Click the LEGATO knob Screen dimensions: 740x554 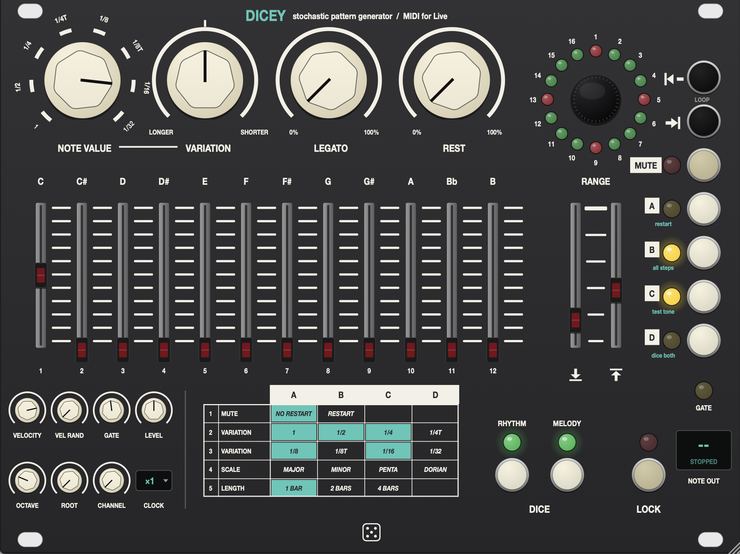point(328,80)
